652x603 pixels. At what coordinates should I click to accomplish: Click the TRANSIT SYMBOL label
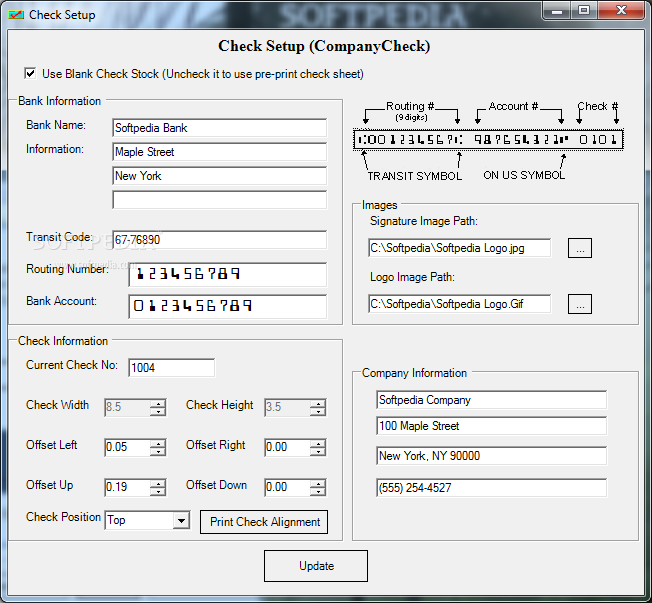pyautogui.click(x=415, y=176)
